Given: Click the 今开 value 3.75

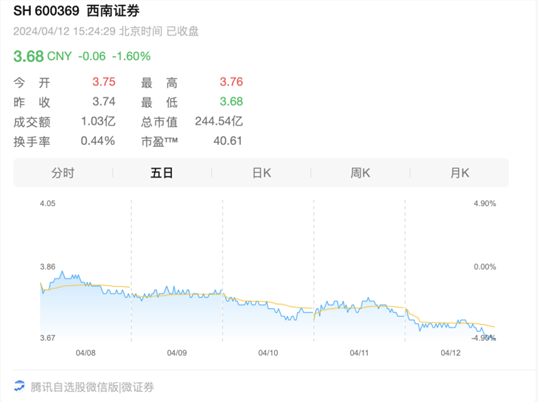Looking at the screenshot, I should (104, 82).
